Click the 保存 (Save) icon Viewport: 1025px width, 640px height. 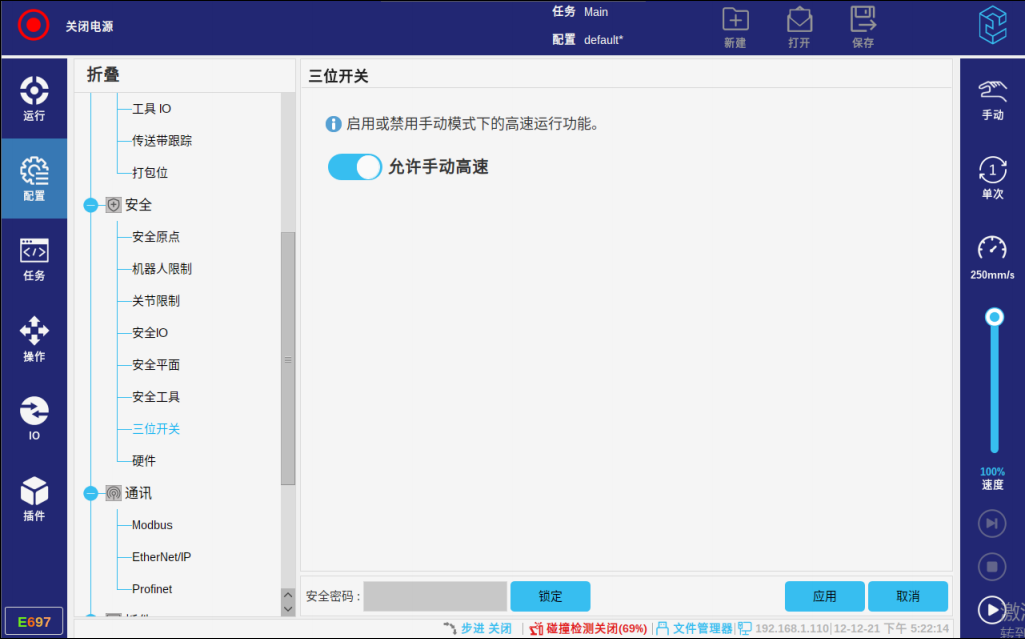point(862,26)
